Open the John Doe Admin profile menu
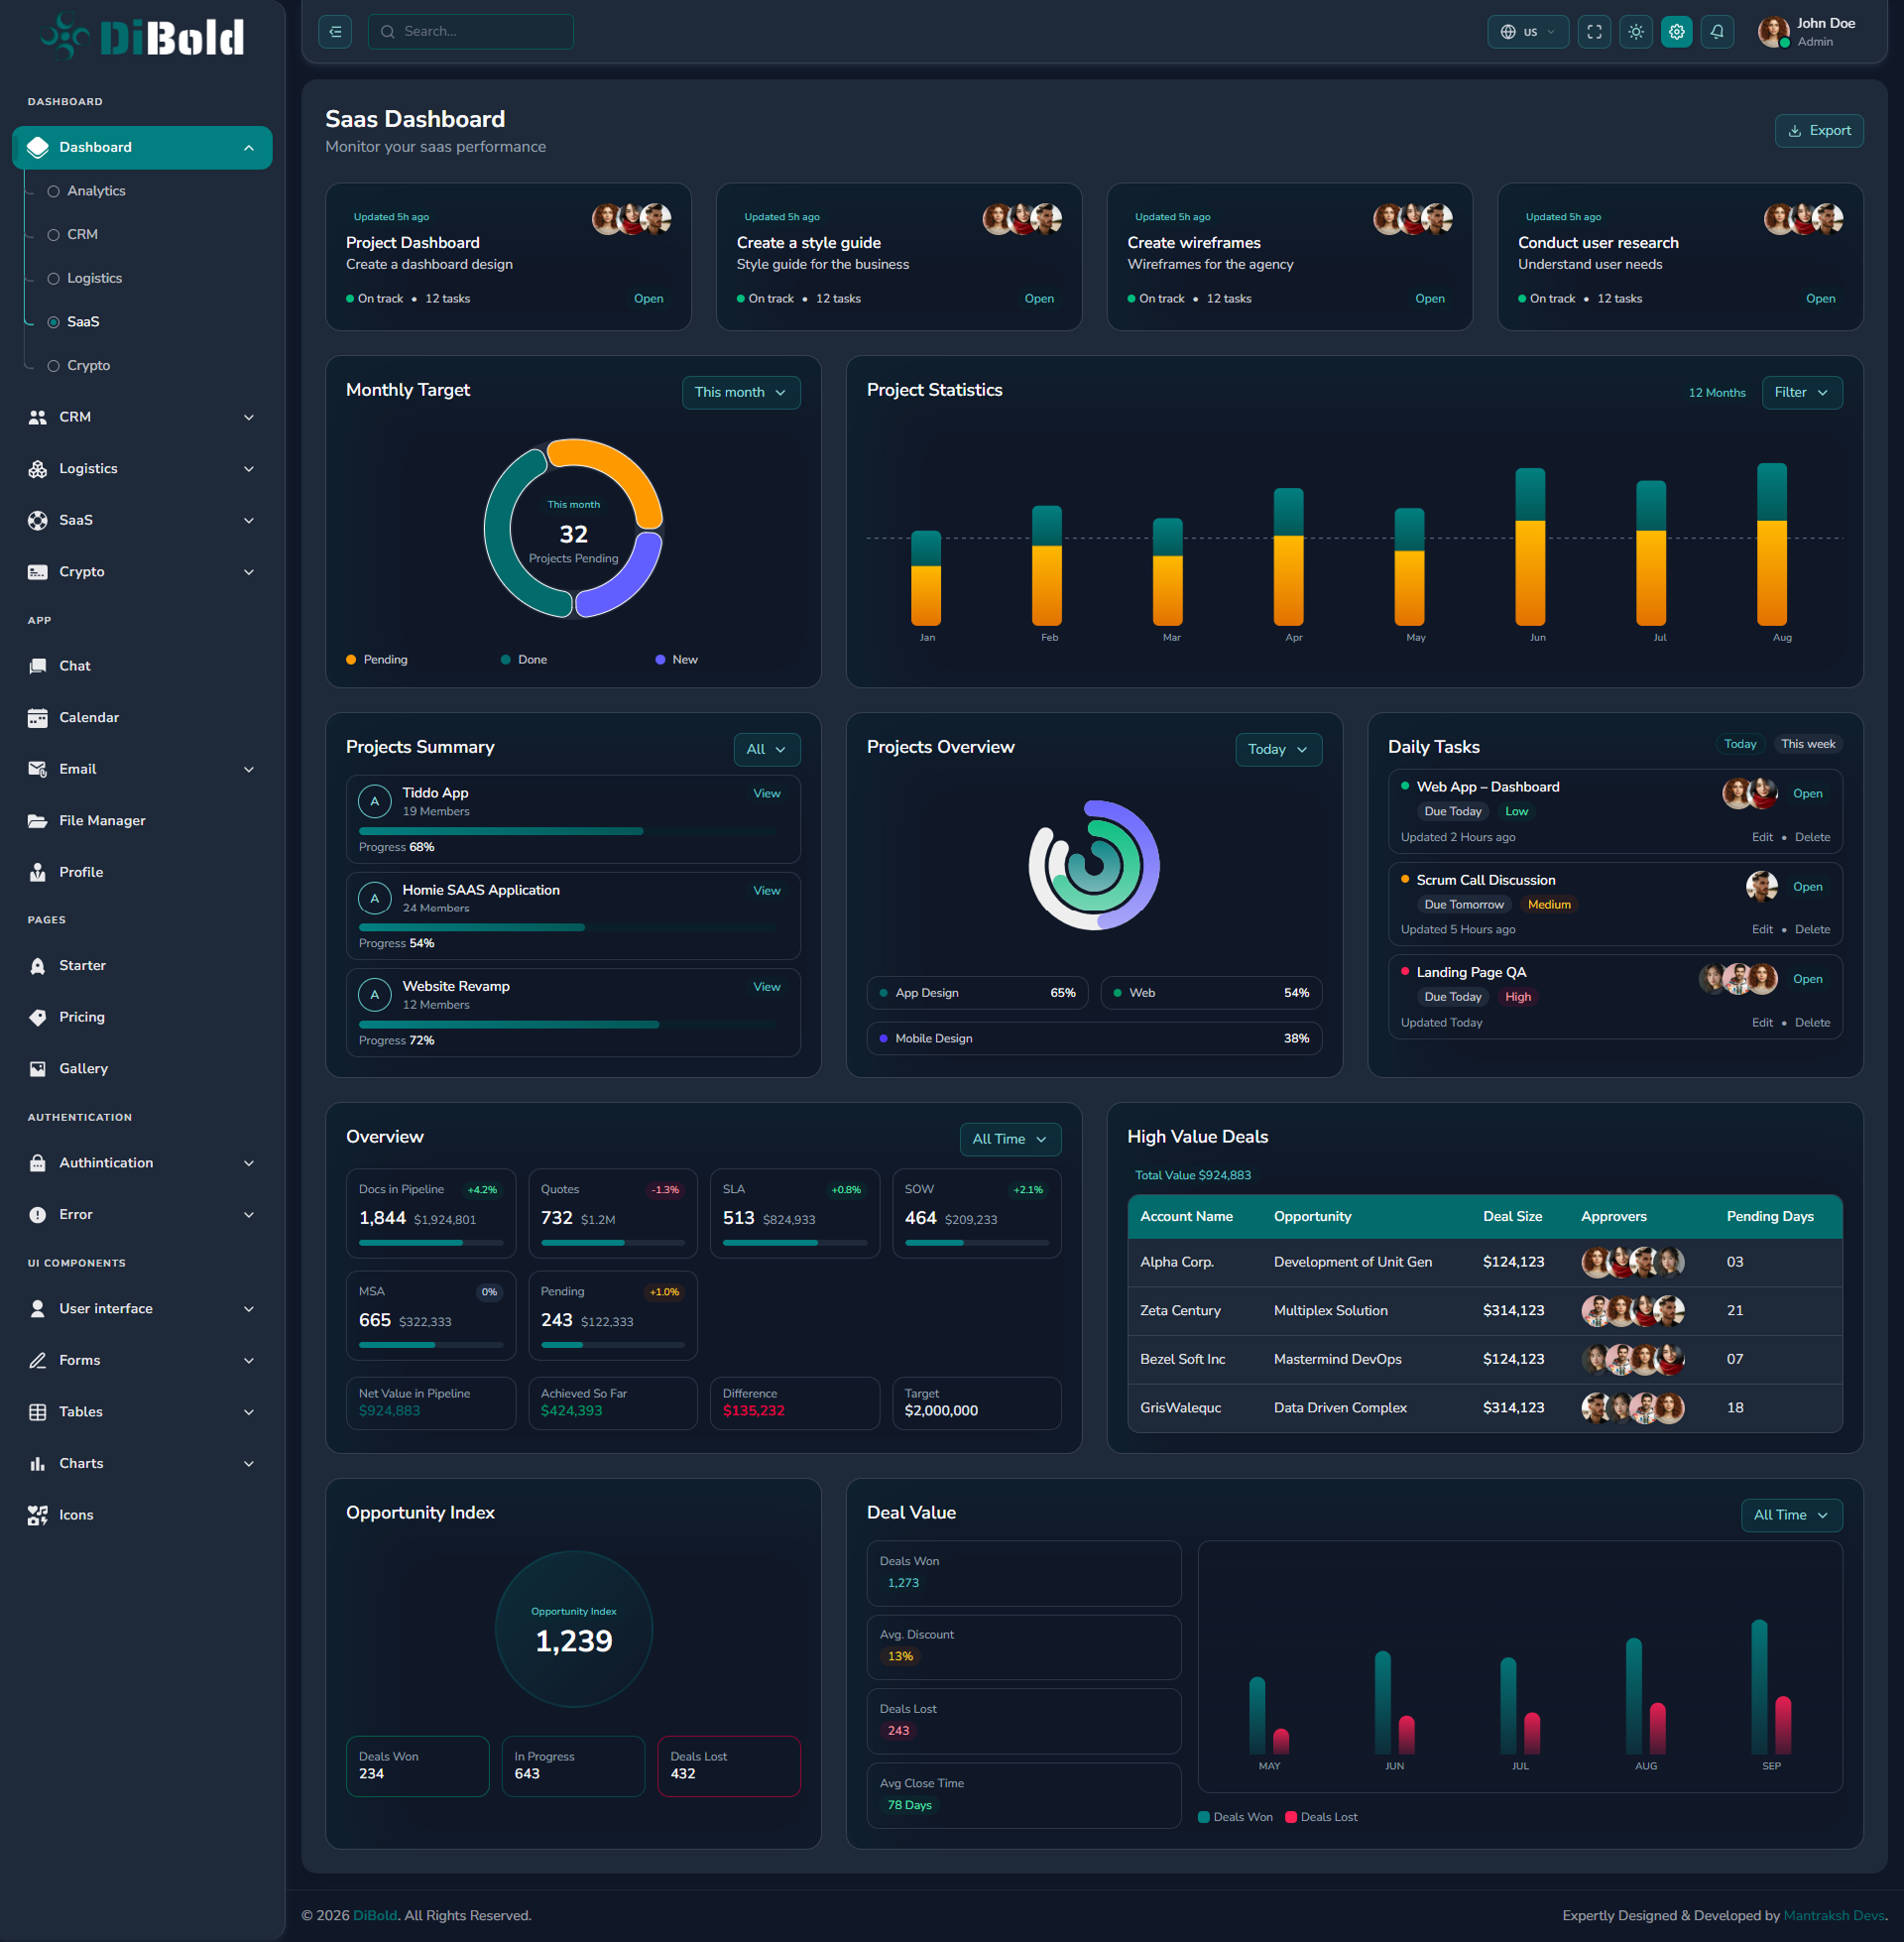 [x=1808, y=32]
